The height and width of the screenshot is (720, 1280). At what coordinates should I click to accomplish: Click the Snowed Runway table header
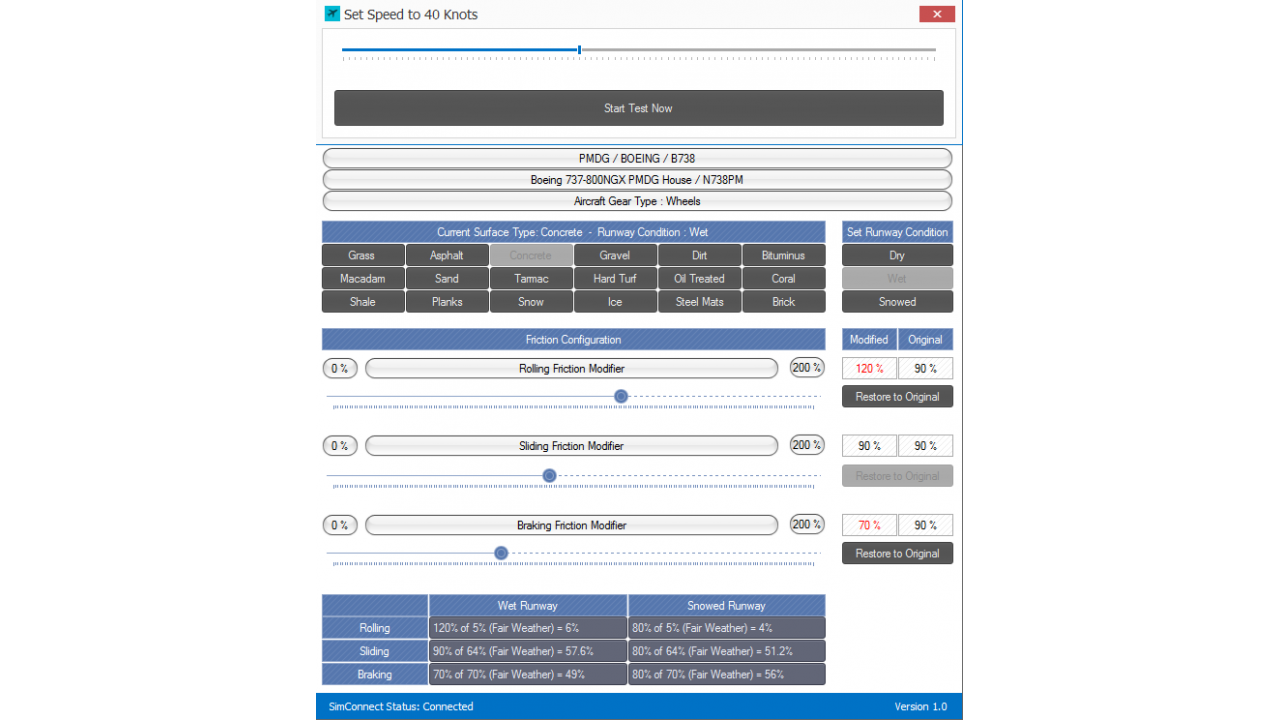pyautogui.click(x=726, y=605)
